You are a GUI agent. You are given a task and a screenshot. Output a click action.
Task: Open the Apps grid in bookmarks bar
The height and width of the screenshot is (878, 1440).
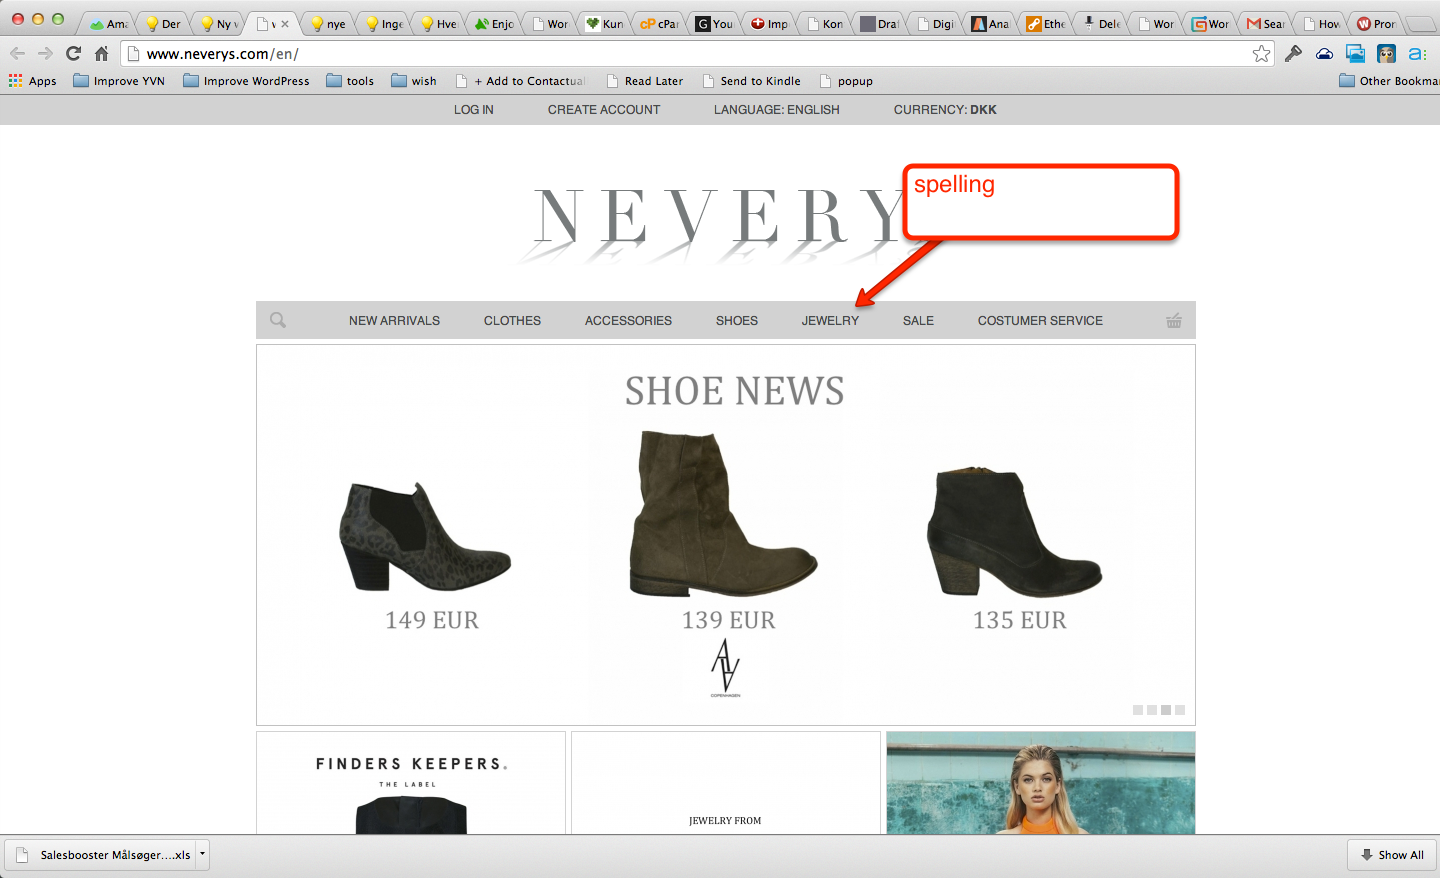[32, 81]
